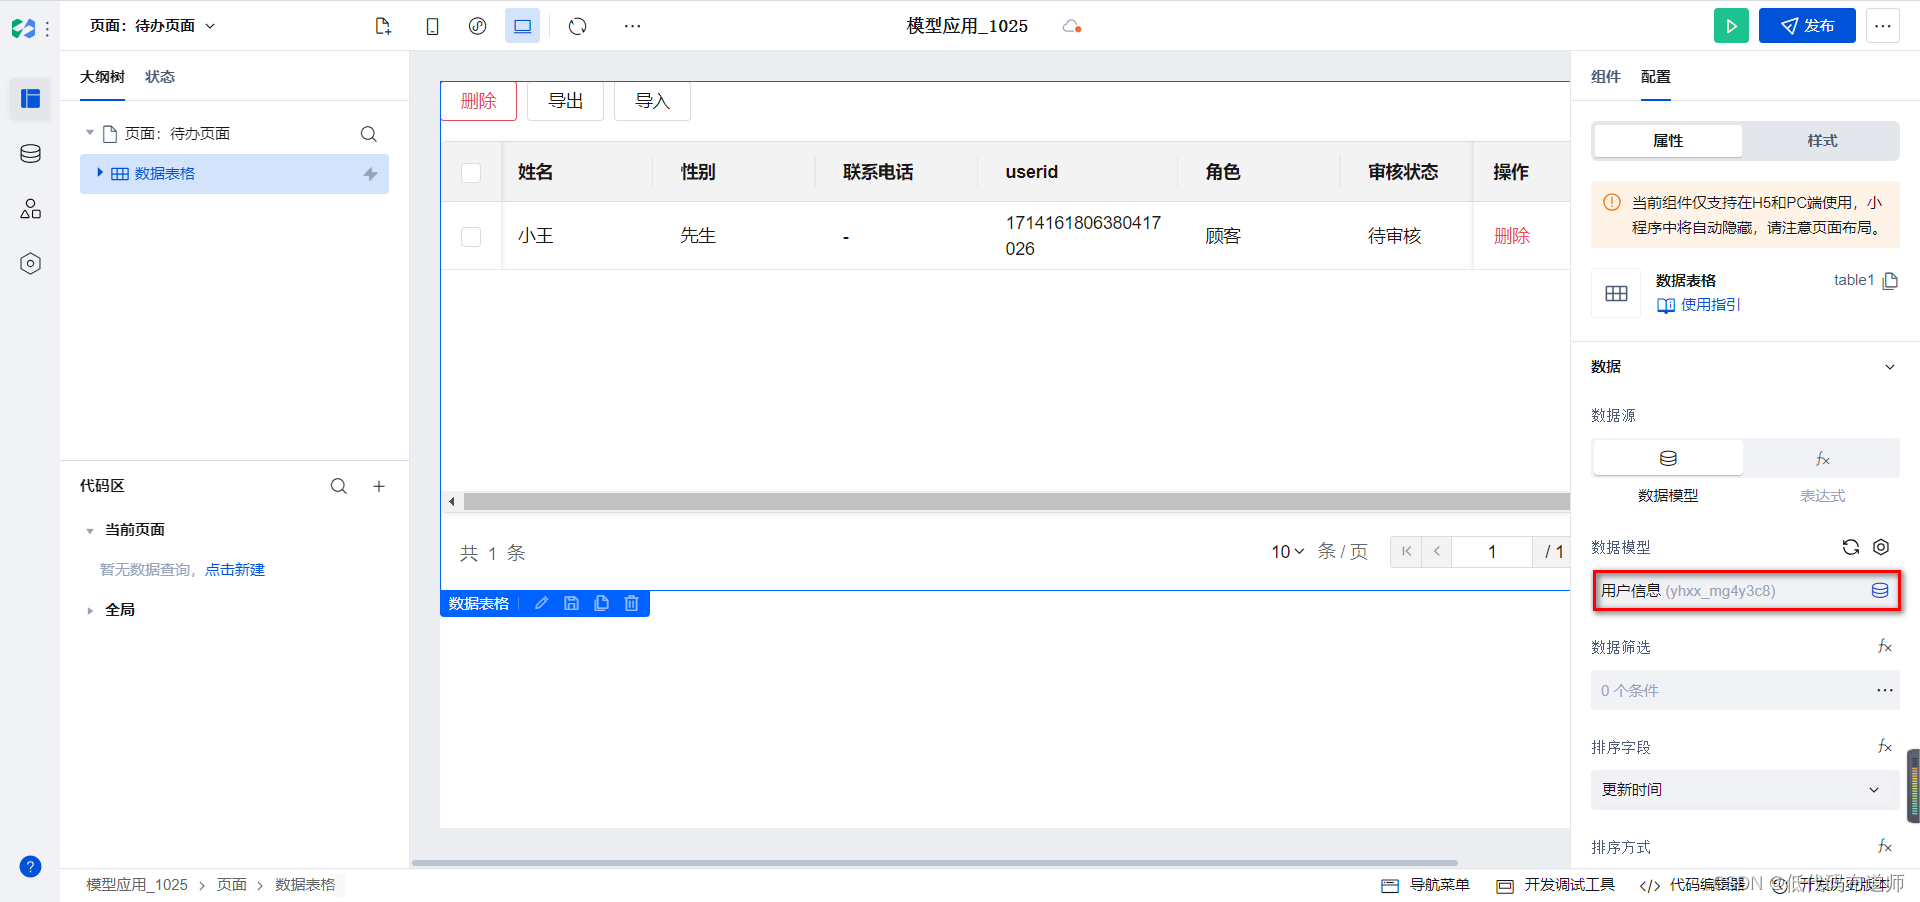Switch to 组件 tab
Screen dimensions: 1920x902
1605,77
